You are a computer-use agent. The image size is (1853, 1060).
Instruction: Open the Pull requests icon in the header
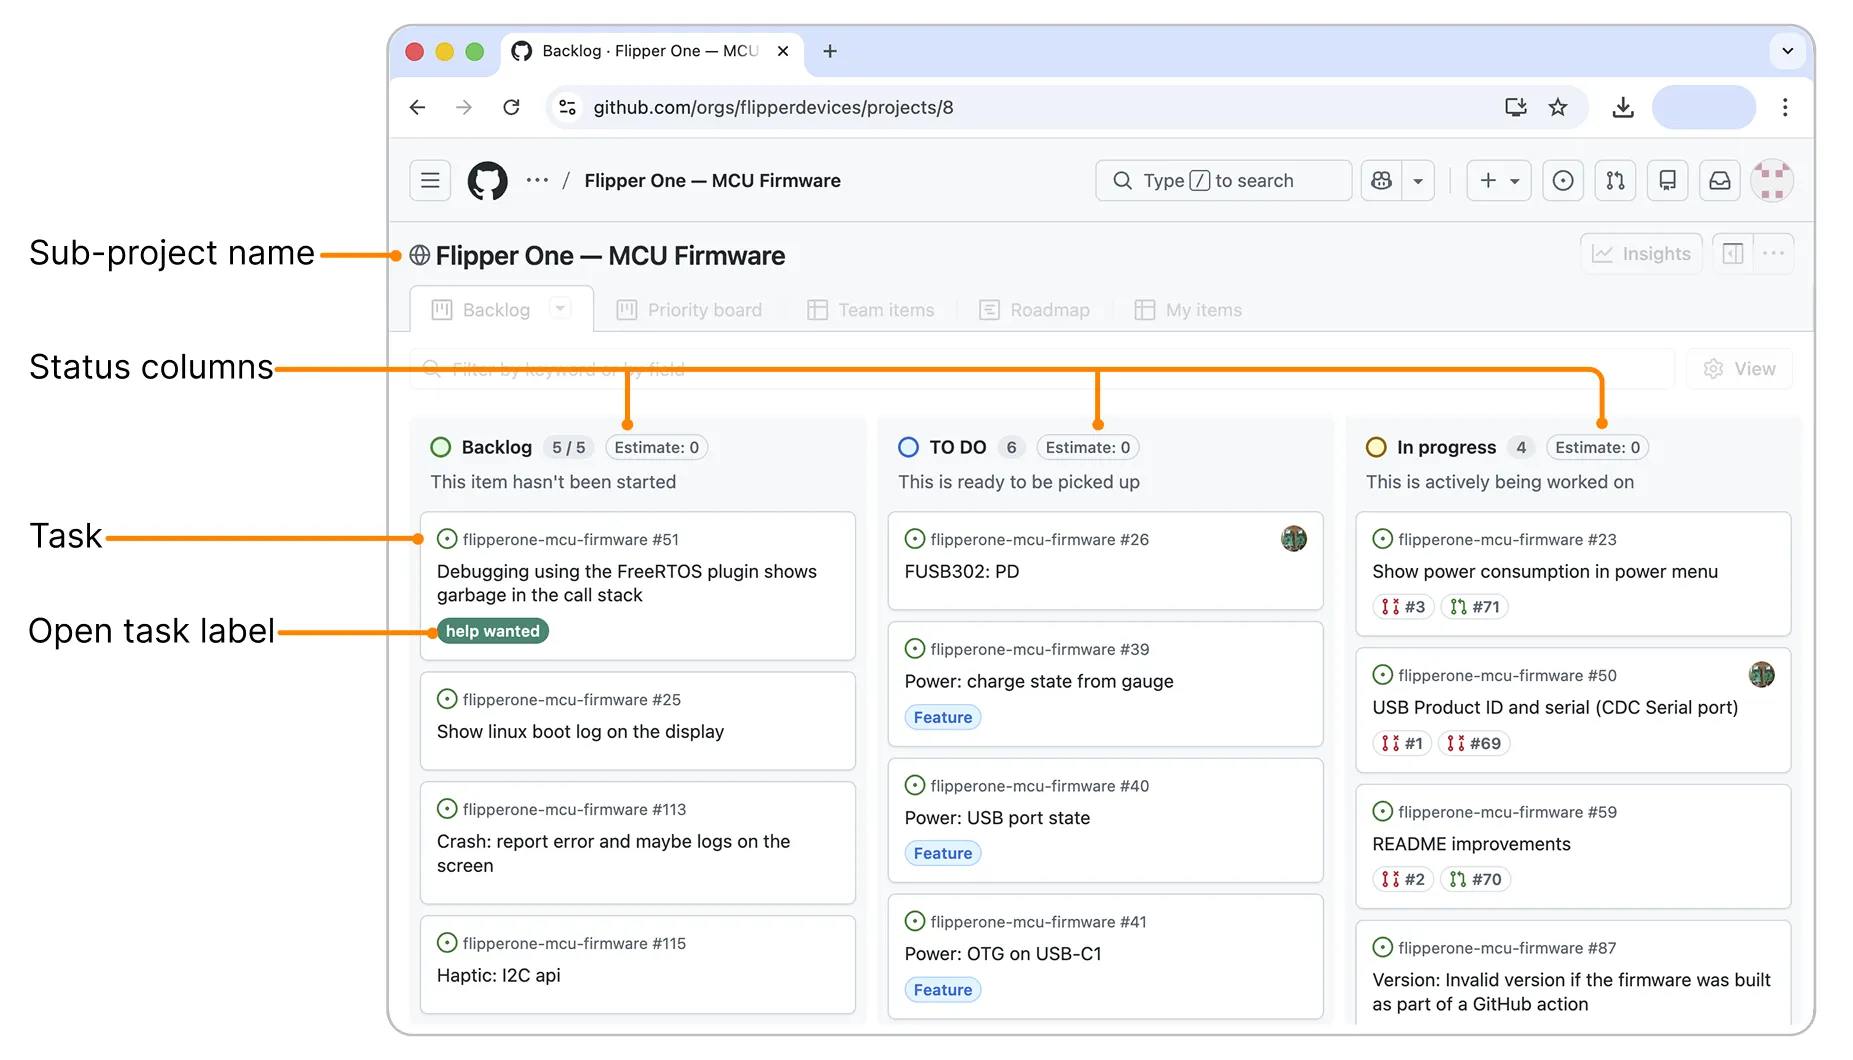(1615, 181)
